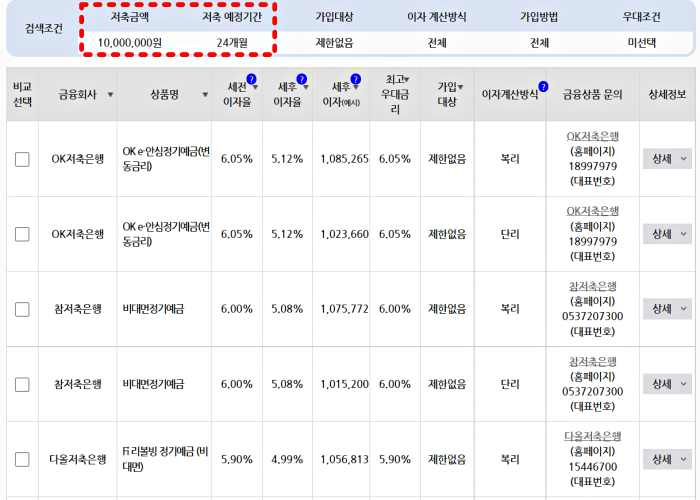Check compare box for OK저축은행 복리 row

(x=22, y=159)
